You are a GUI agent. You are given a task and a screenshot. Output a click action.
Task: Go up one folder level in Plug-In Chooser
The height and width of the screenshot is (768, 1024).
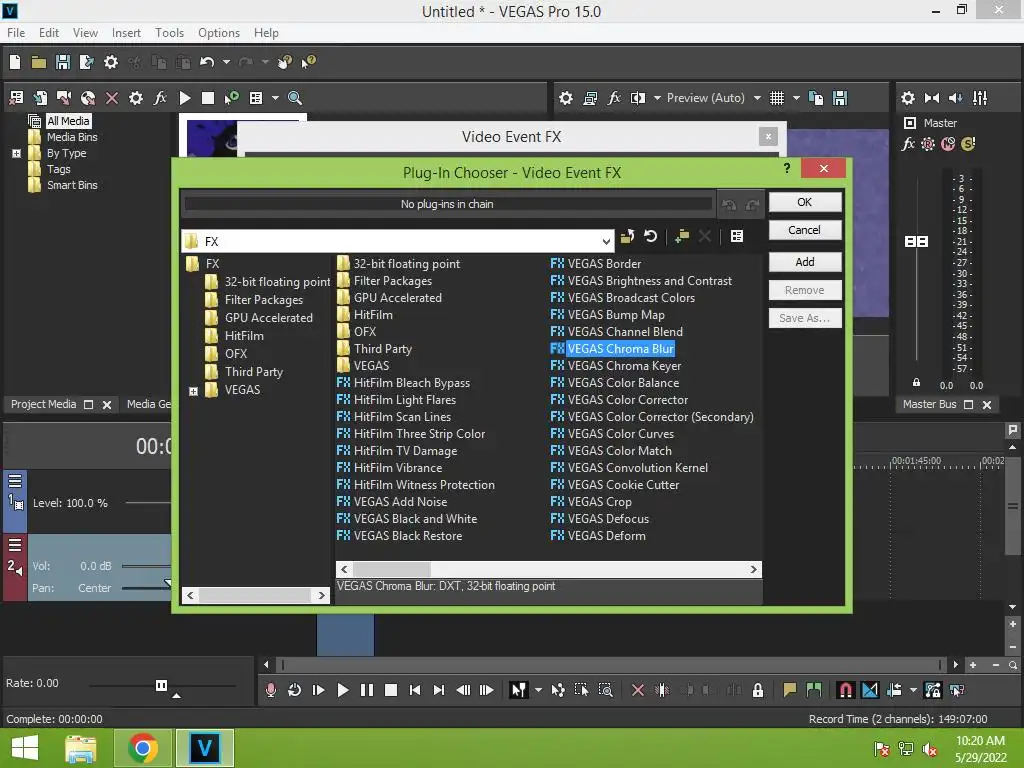(x=628, y=236)
